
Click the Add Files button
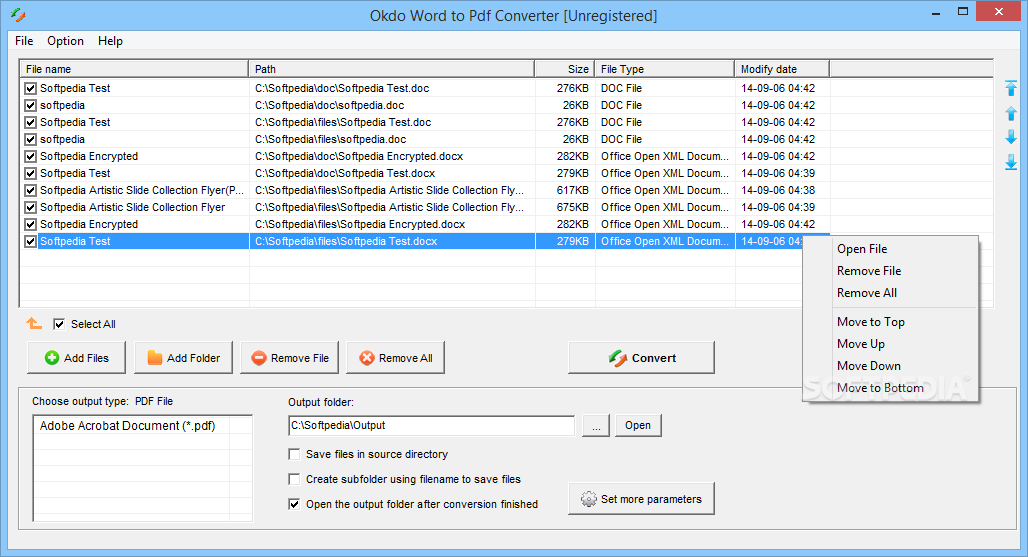point(76,358)
